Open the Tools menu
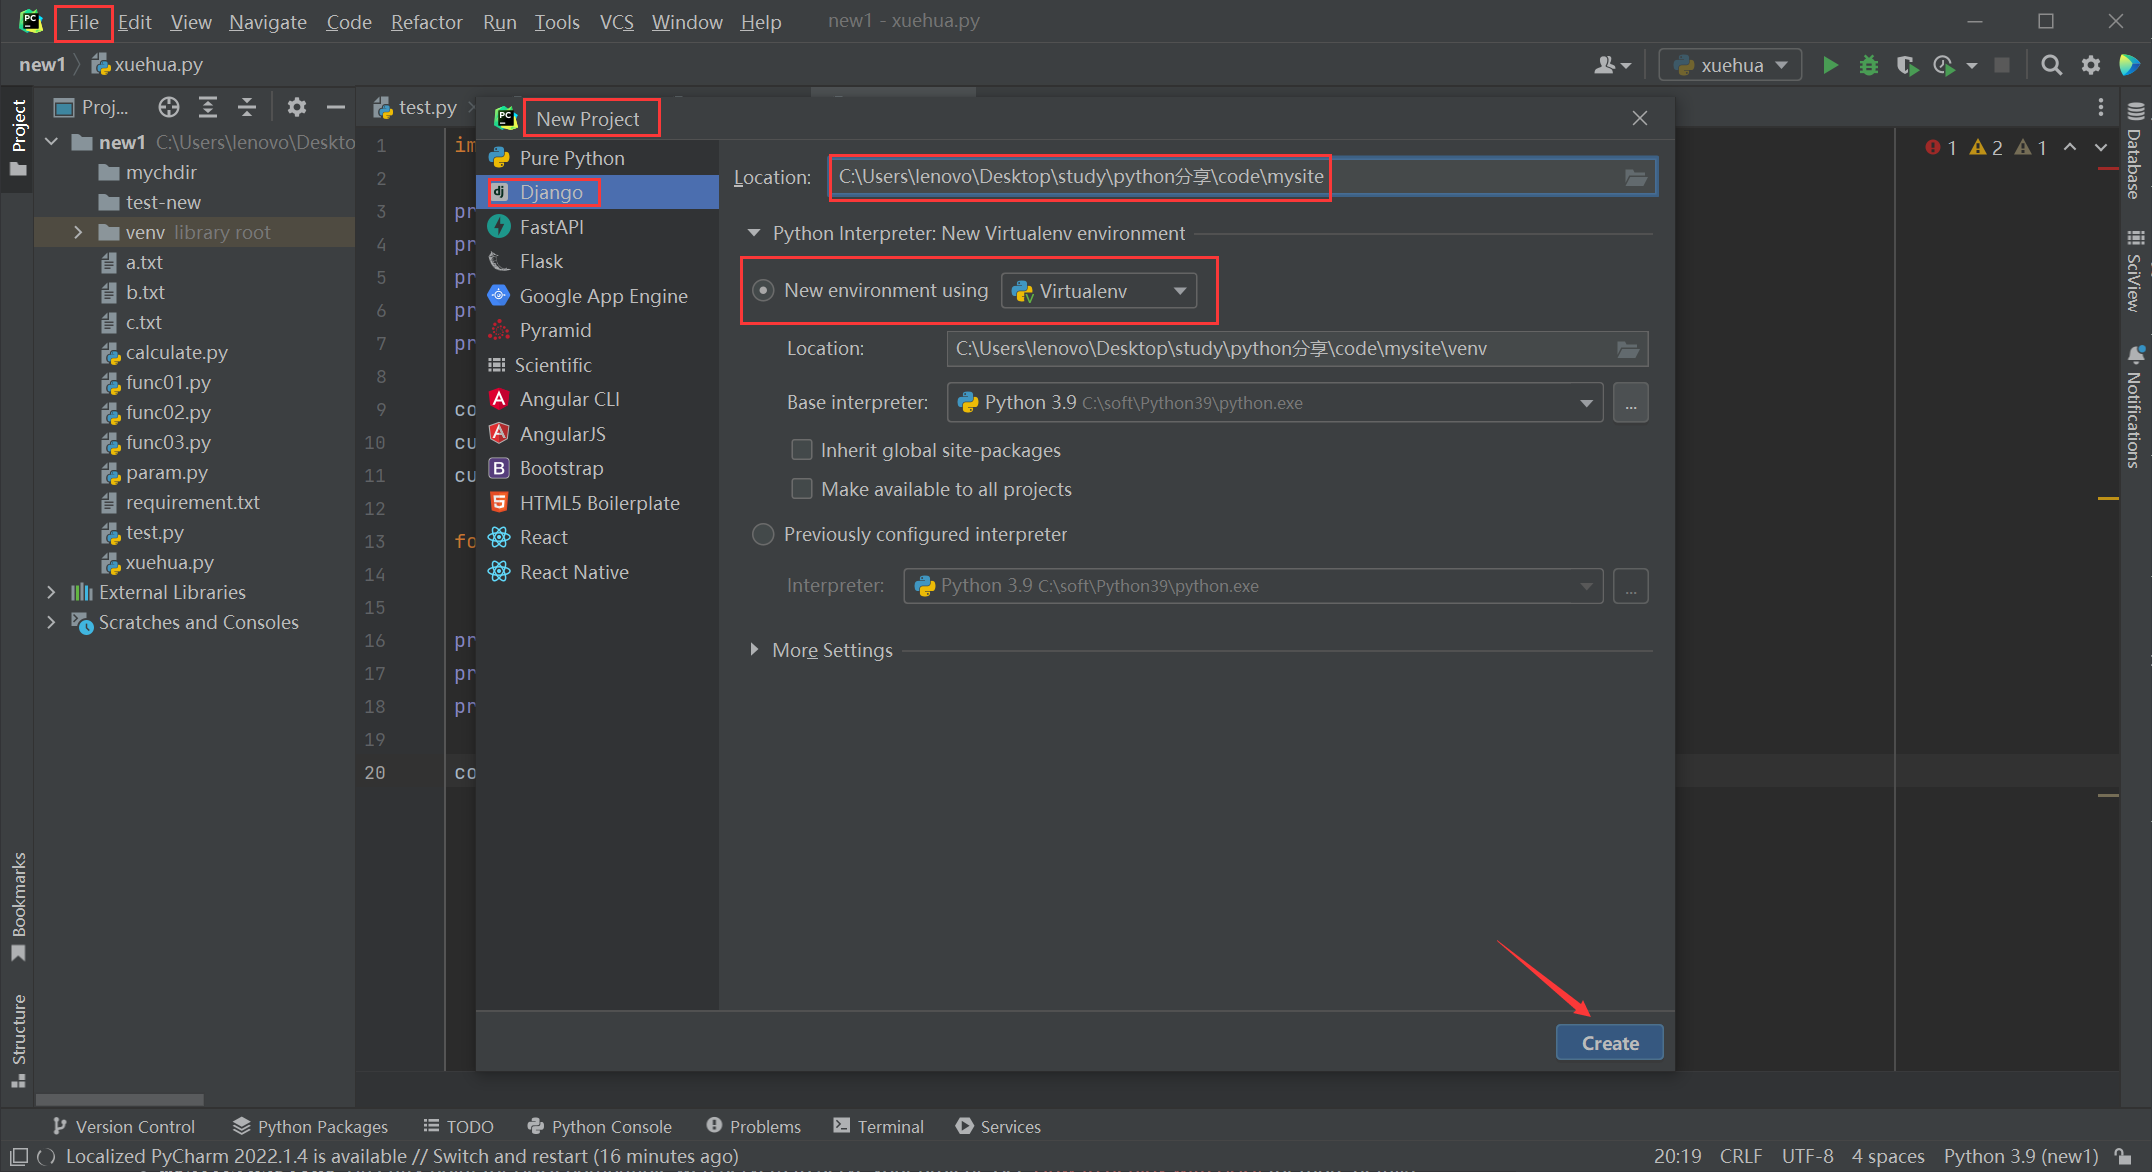Image resolution: width=2152 pixels, height=1172 pixels. pos(556,22)
